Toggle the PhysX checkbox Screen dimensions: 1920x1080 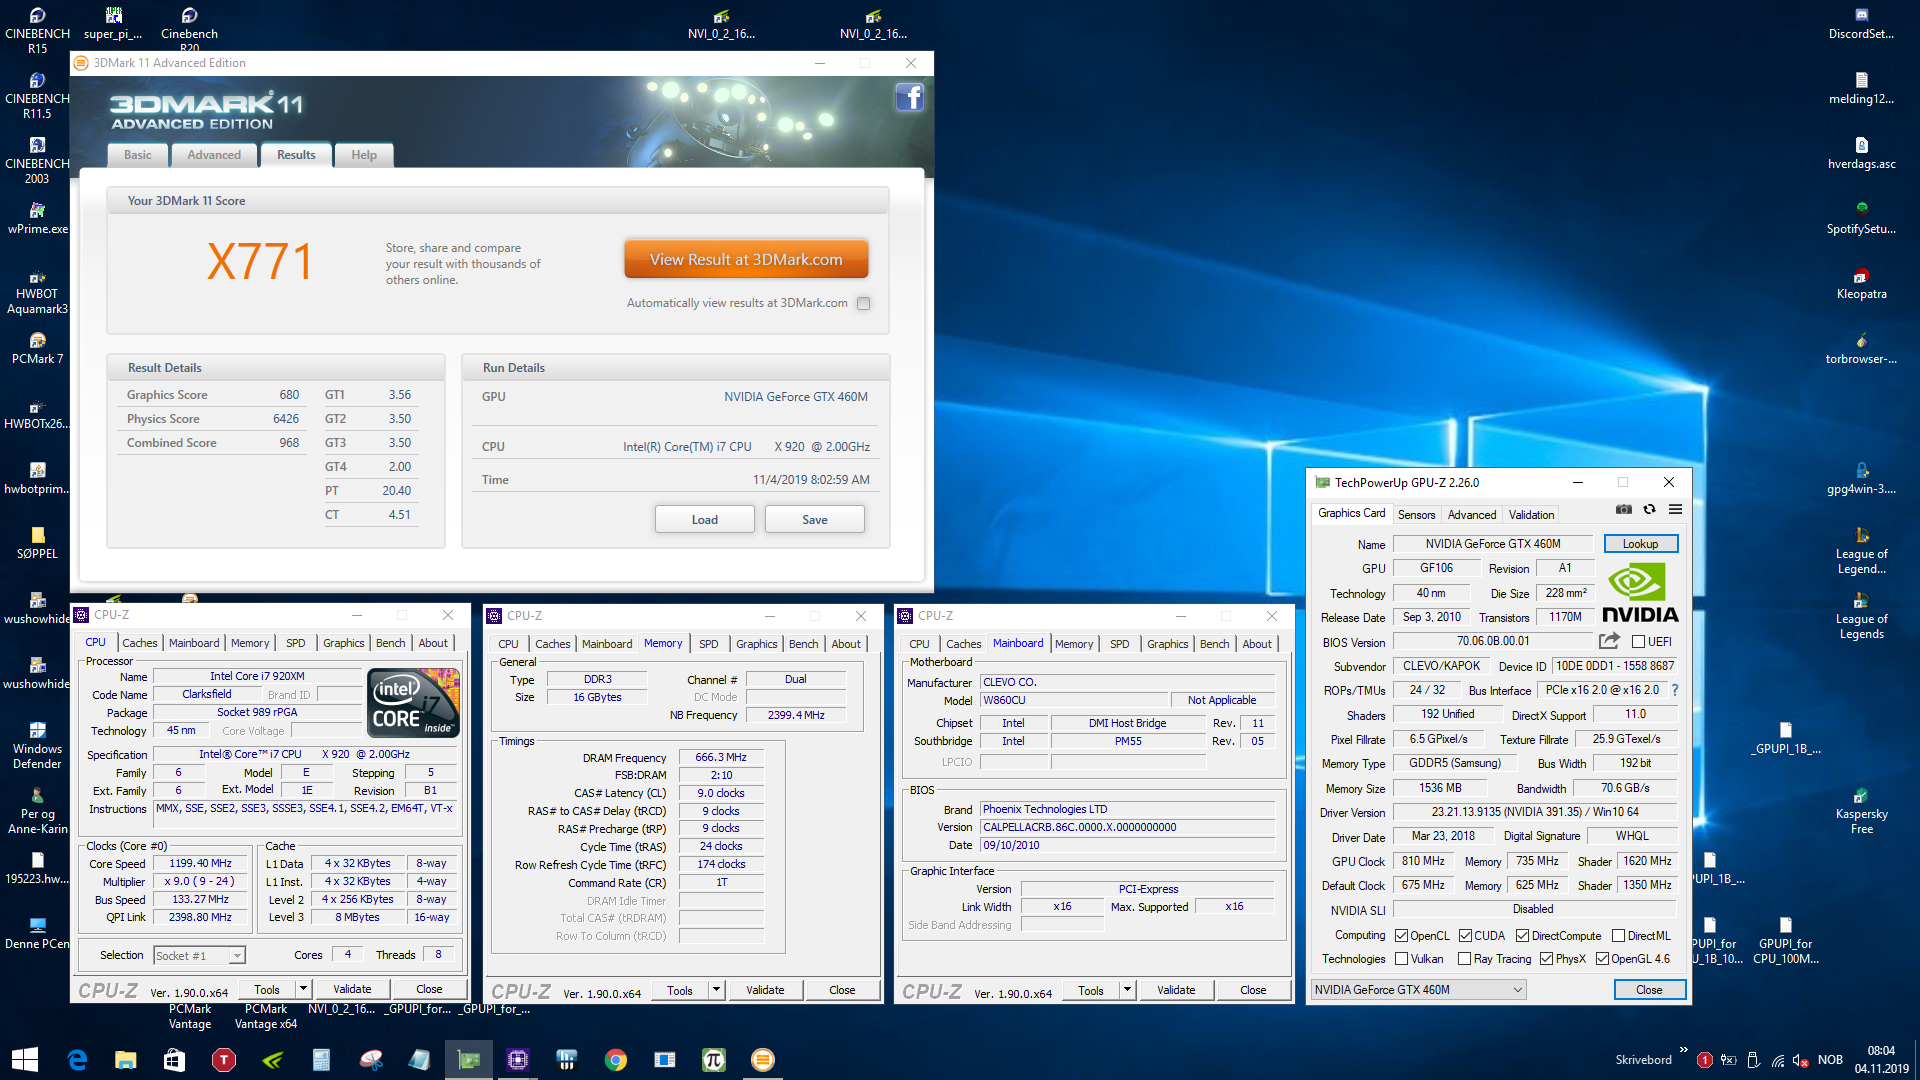click(1546, 959)
